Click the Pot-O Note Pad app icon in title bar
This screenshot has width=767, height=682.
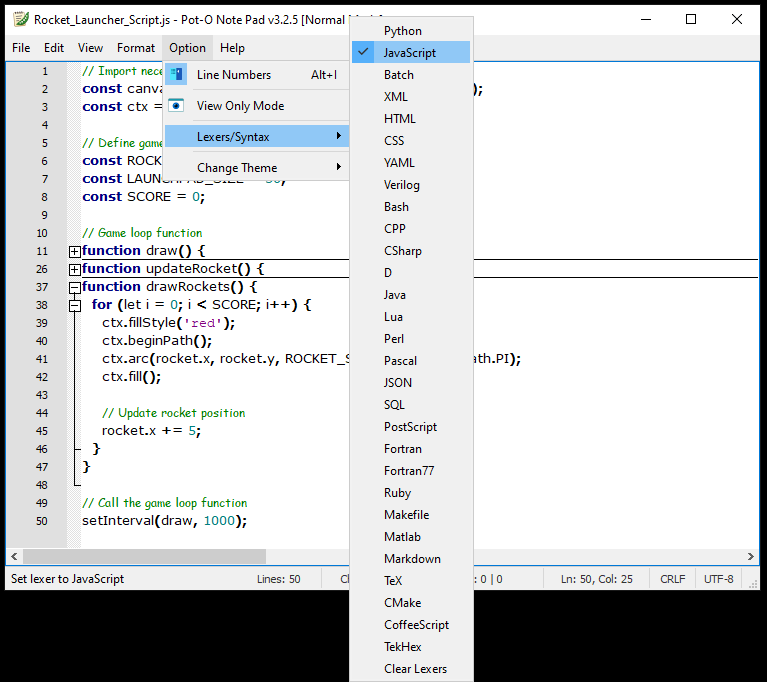21,20
